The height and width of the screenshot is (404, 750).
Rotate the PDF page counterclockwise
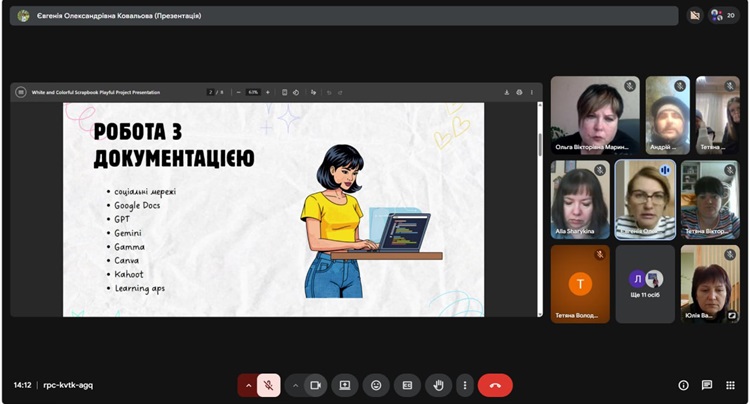(x=298, y=92)
